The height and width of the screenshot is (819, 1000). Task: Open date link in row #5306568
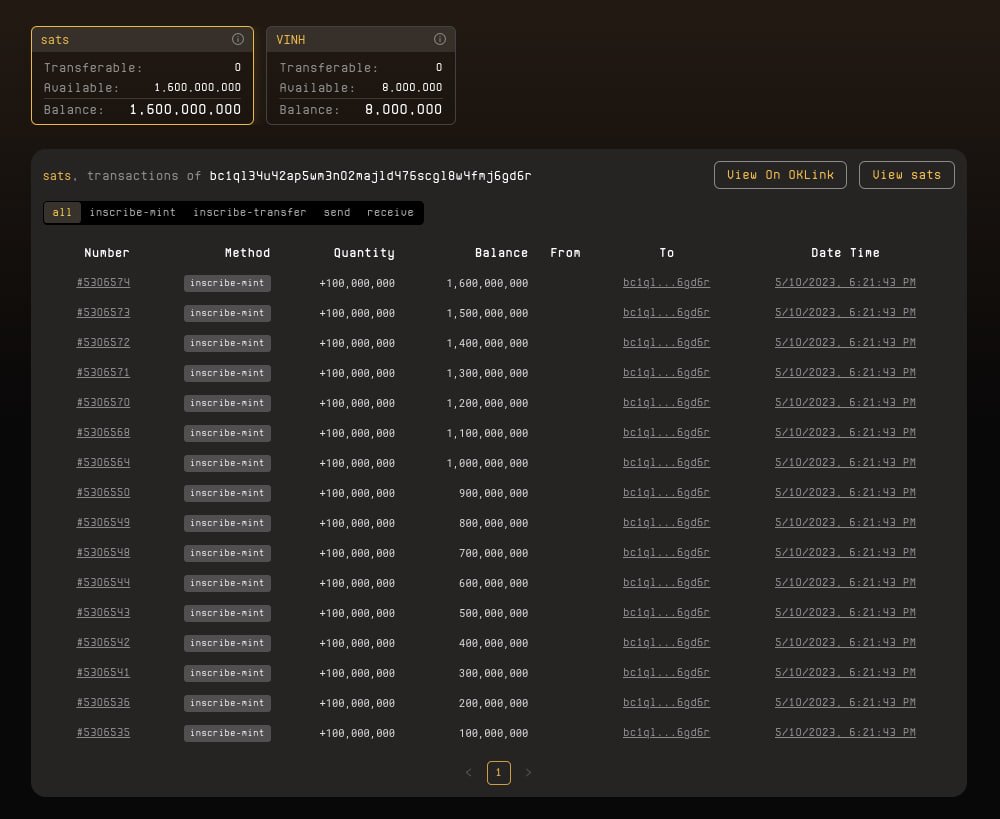tap(845, 432)
